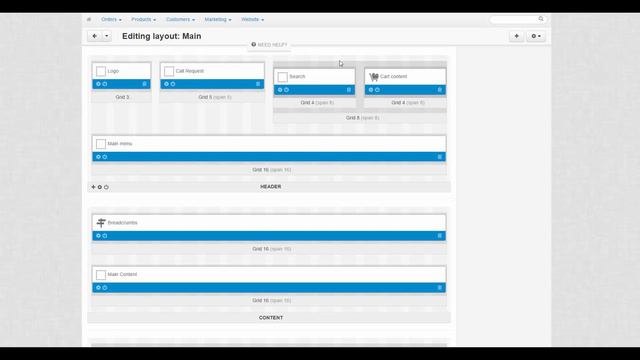Click the Grid 3 label under Logo

[x=122, y=97]
